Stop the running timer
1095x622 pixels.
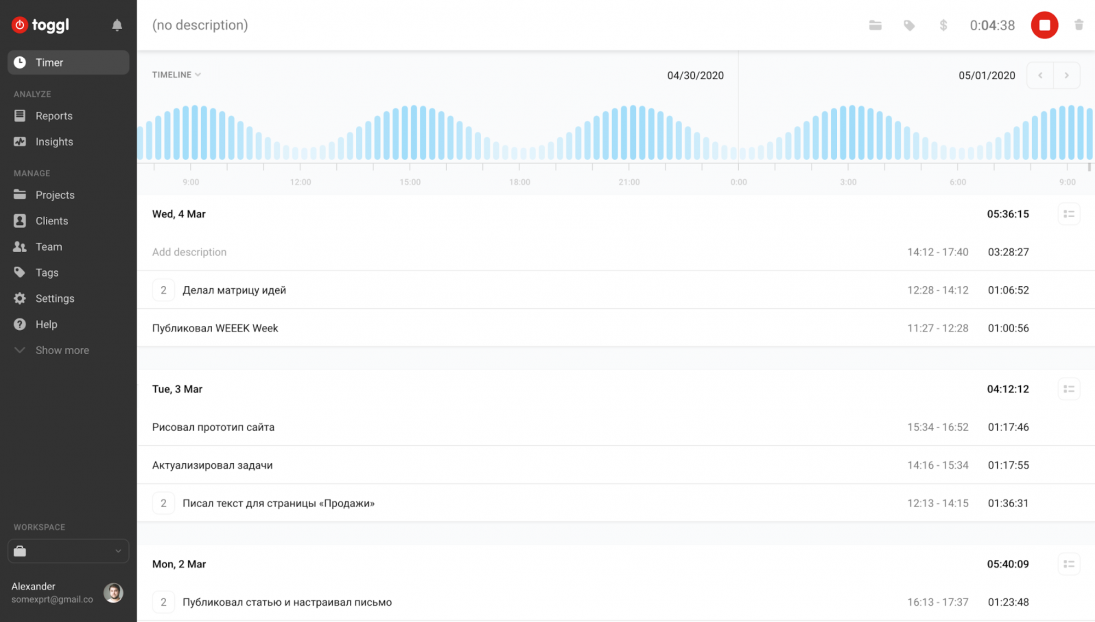1044,25
